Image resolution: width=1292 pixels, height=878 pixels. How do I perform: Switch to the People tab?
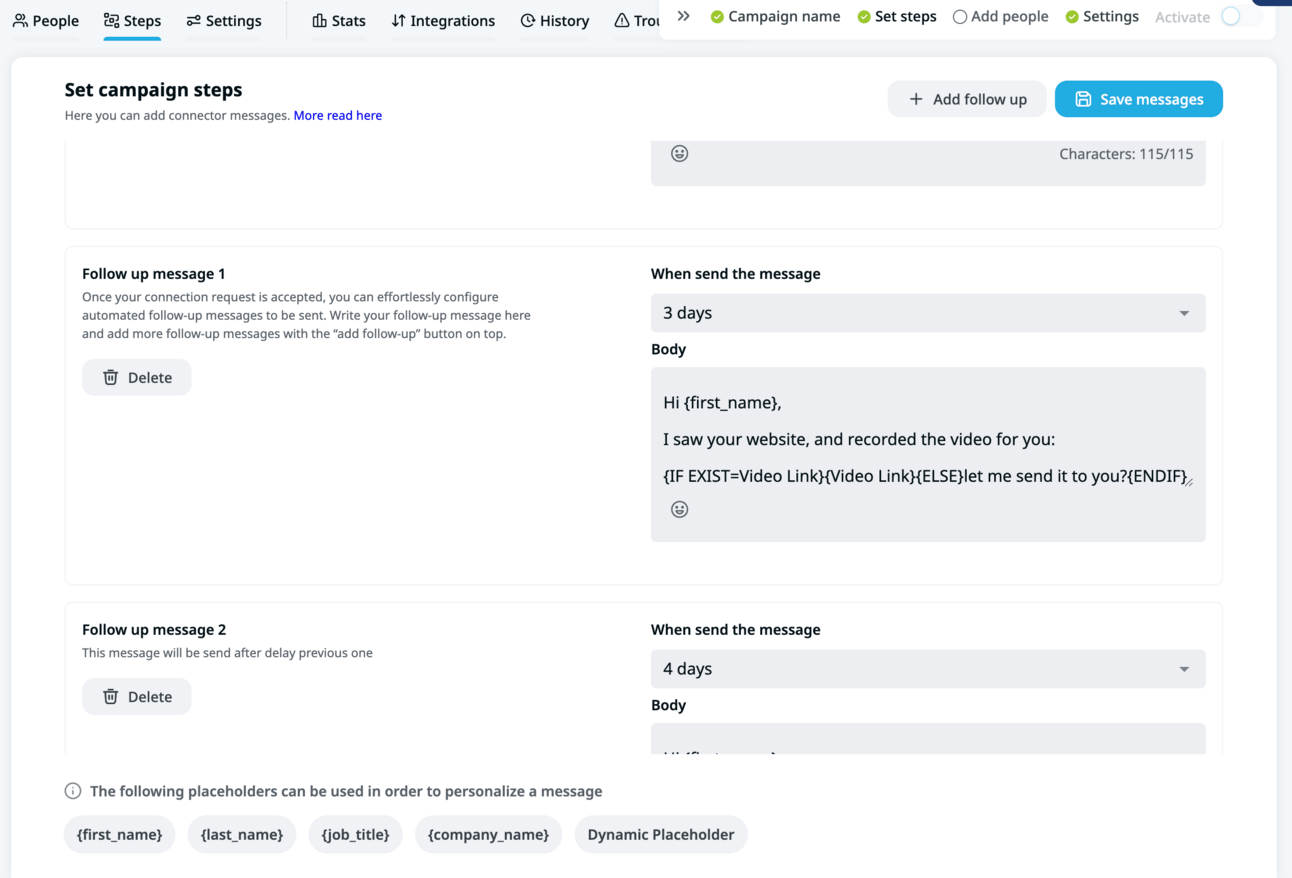46,21
